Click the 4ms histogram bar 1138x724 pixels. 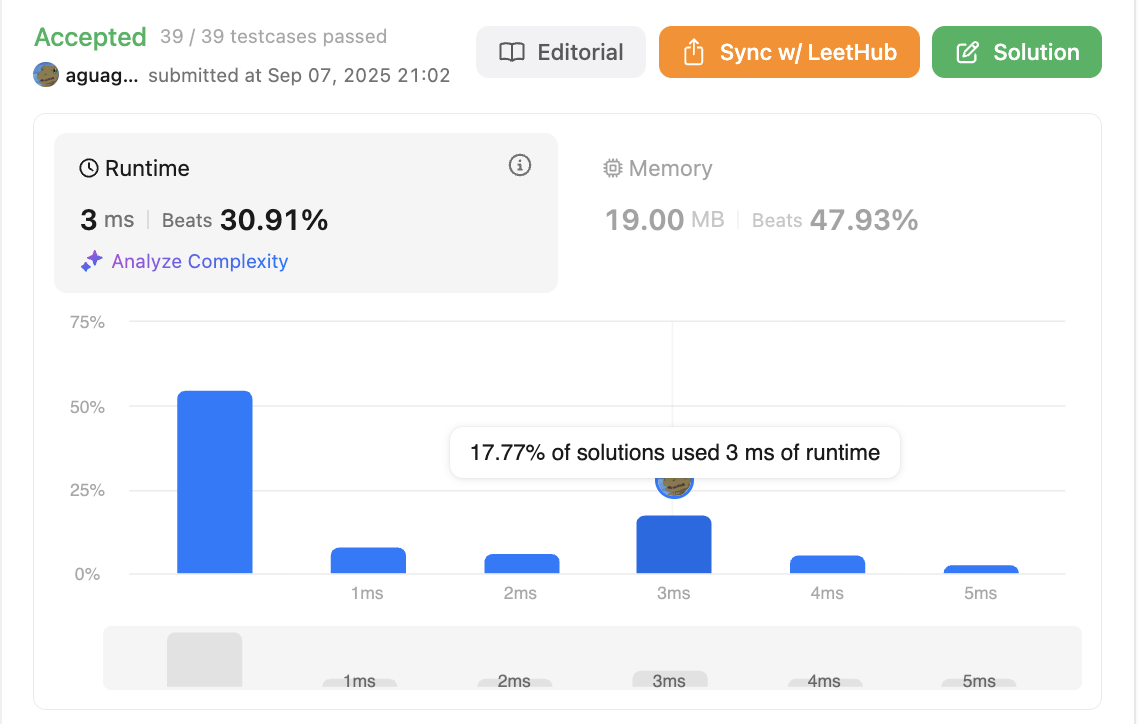pyautogui.click(x=827, y=564)
